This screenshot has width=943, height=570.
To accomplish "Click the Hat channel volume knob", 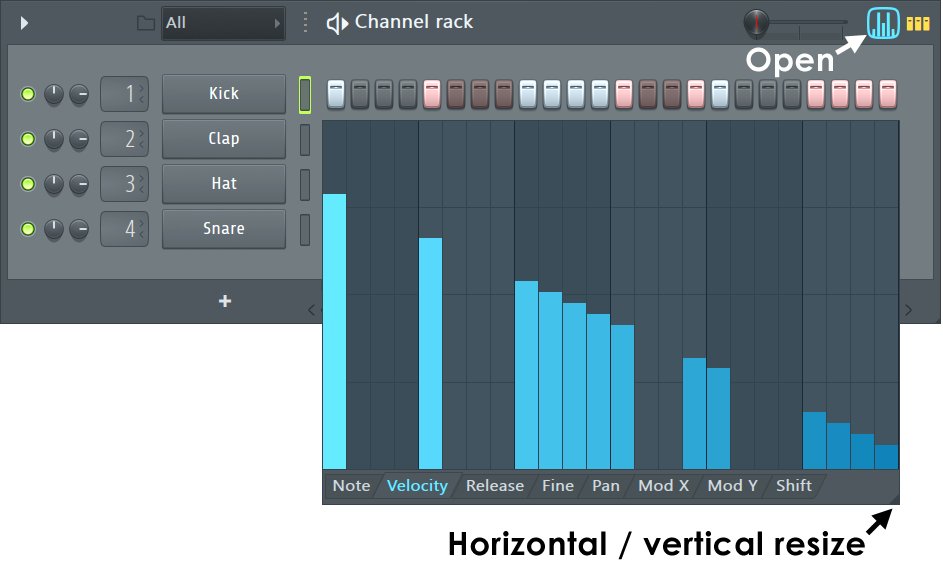I will tap(79, 184).
